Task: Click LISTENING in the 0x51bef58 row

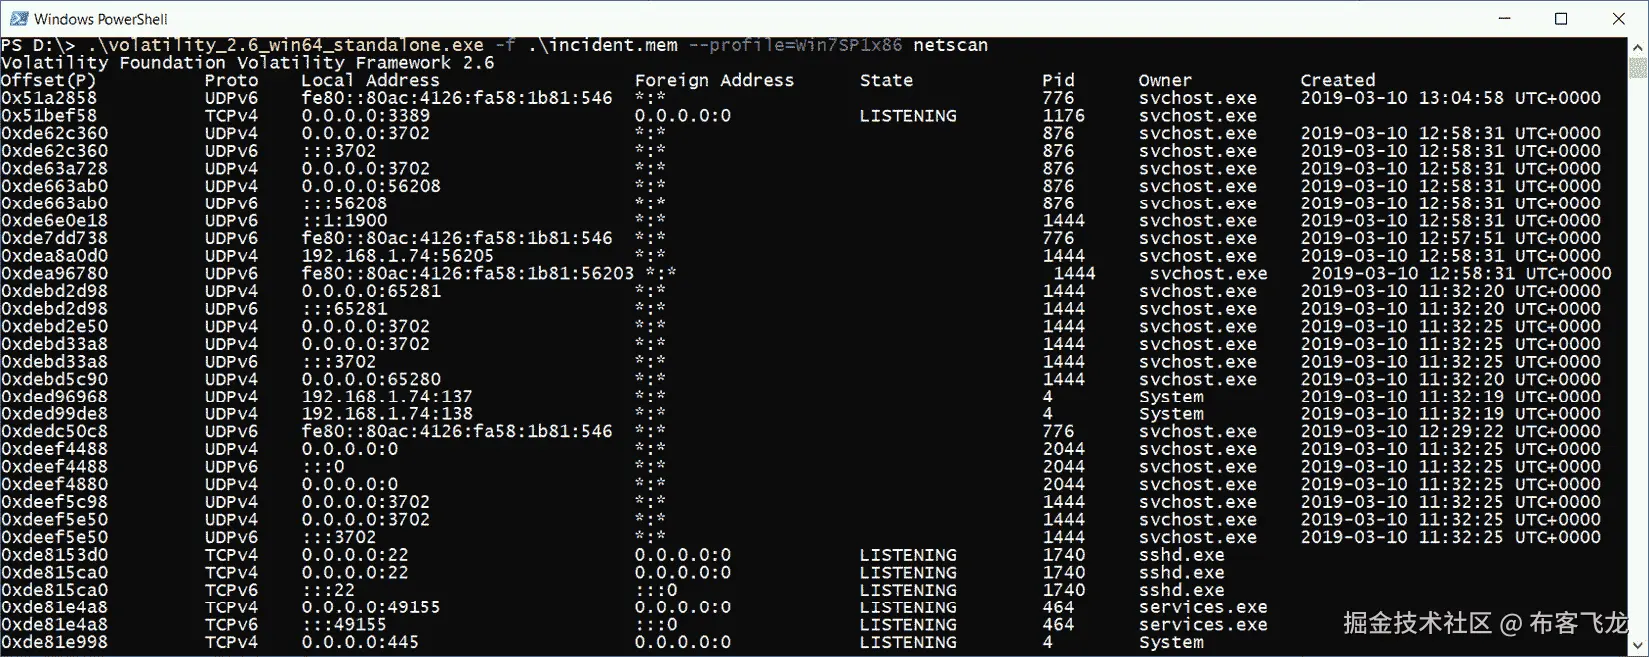Action: tap(908, 115)
